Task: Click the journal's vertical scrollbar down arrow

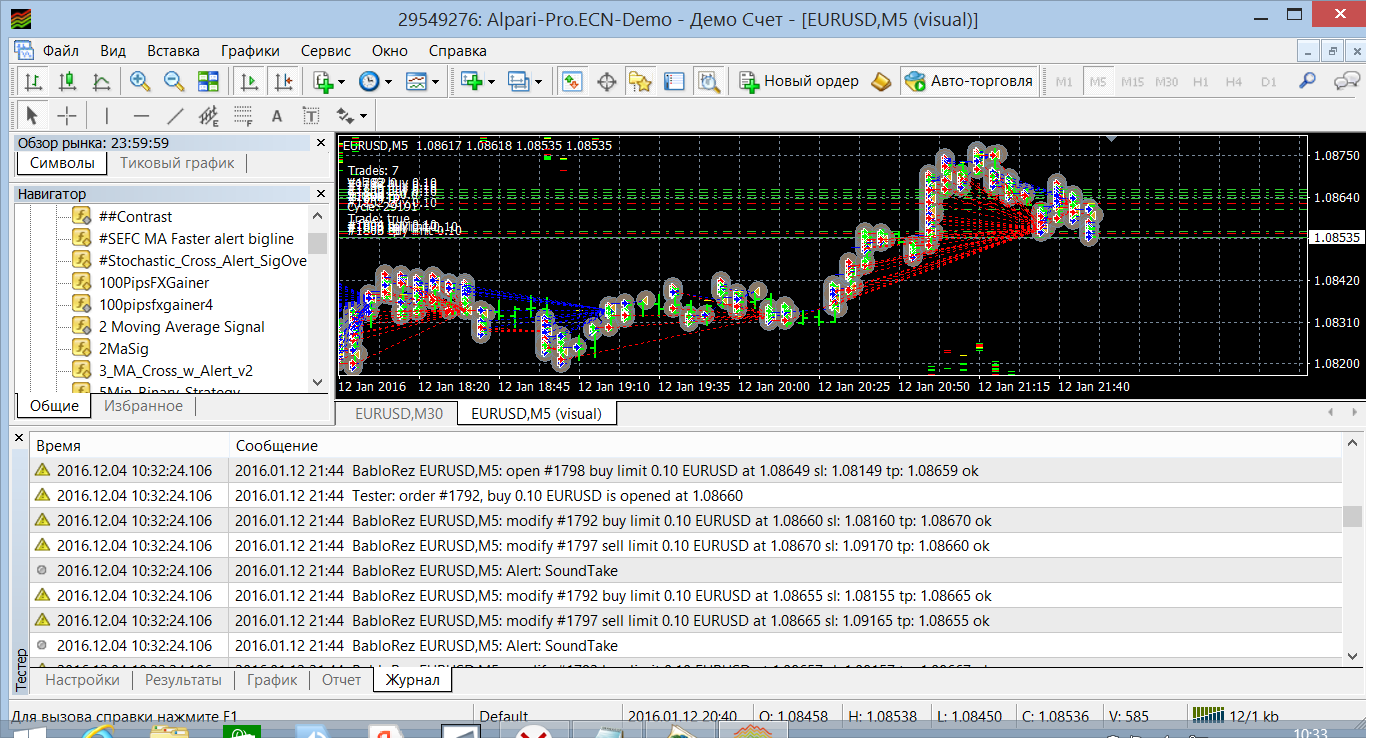Action: click(1352, 656)
